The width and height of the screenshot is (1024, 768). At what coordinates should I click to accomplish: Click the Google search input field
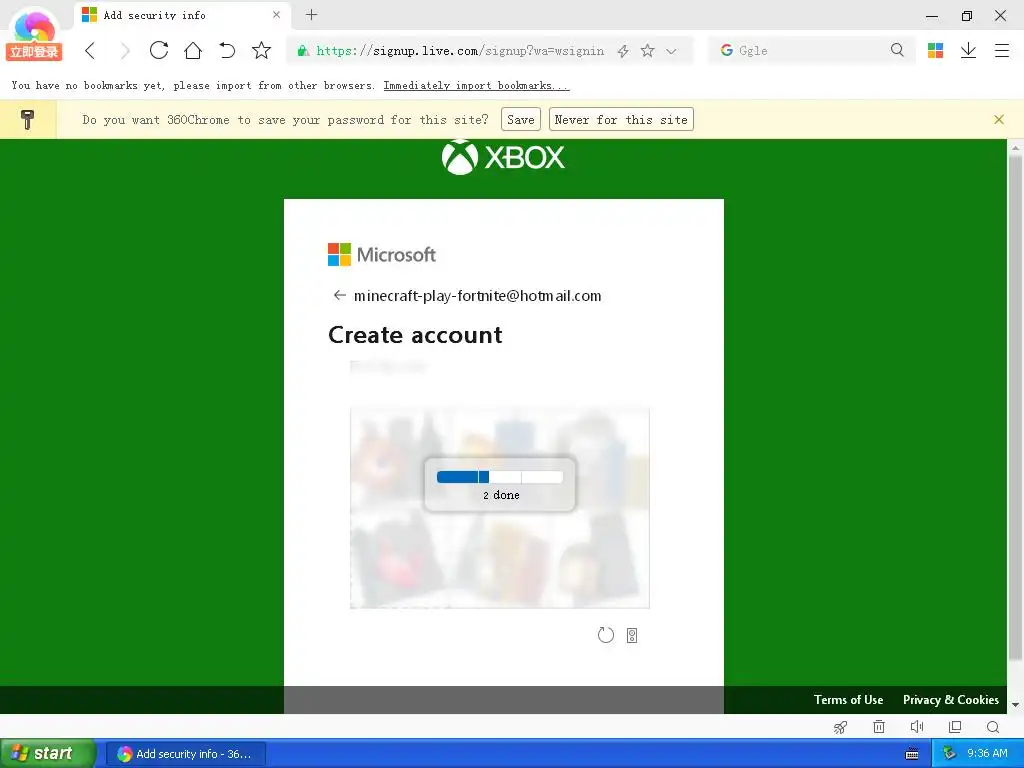click(x=810, y=50)
